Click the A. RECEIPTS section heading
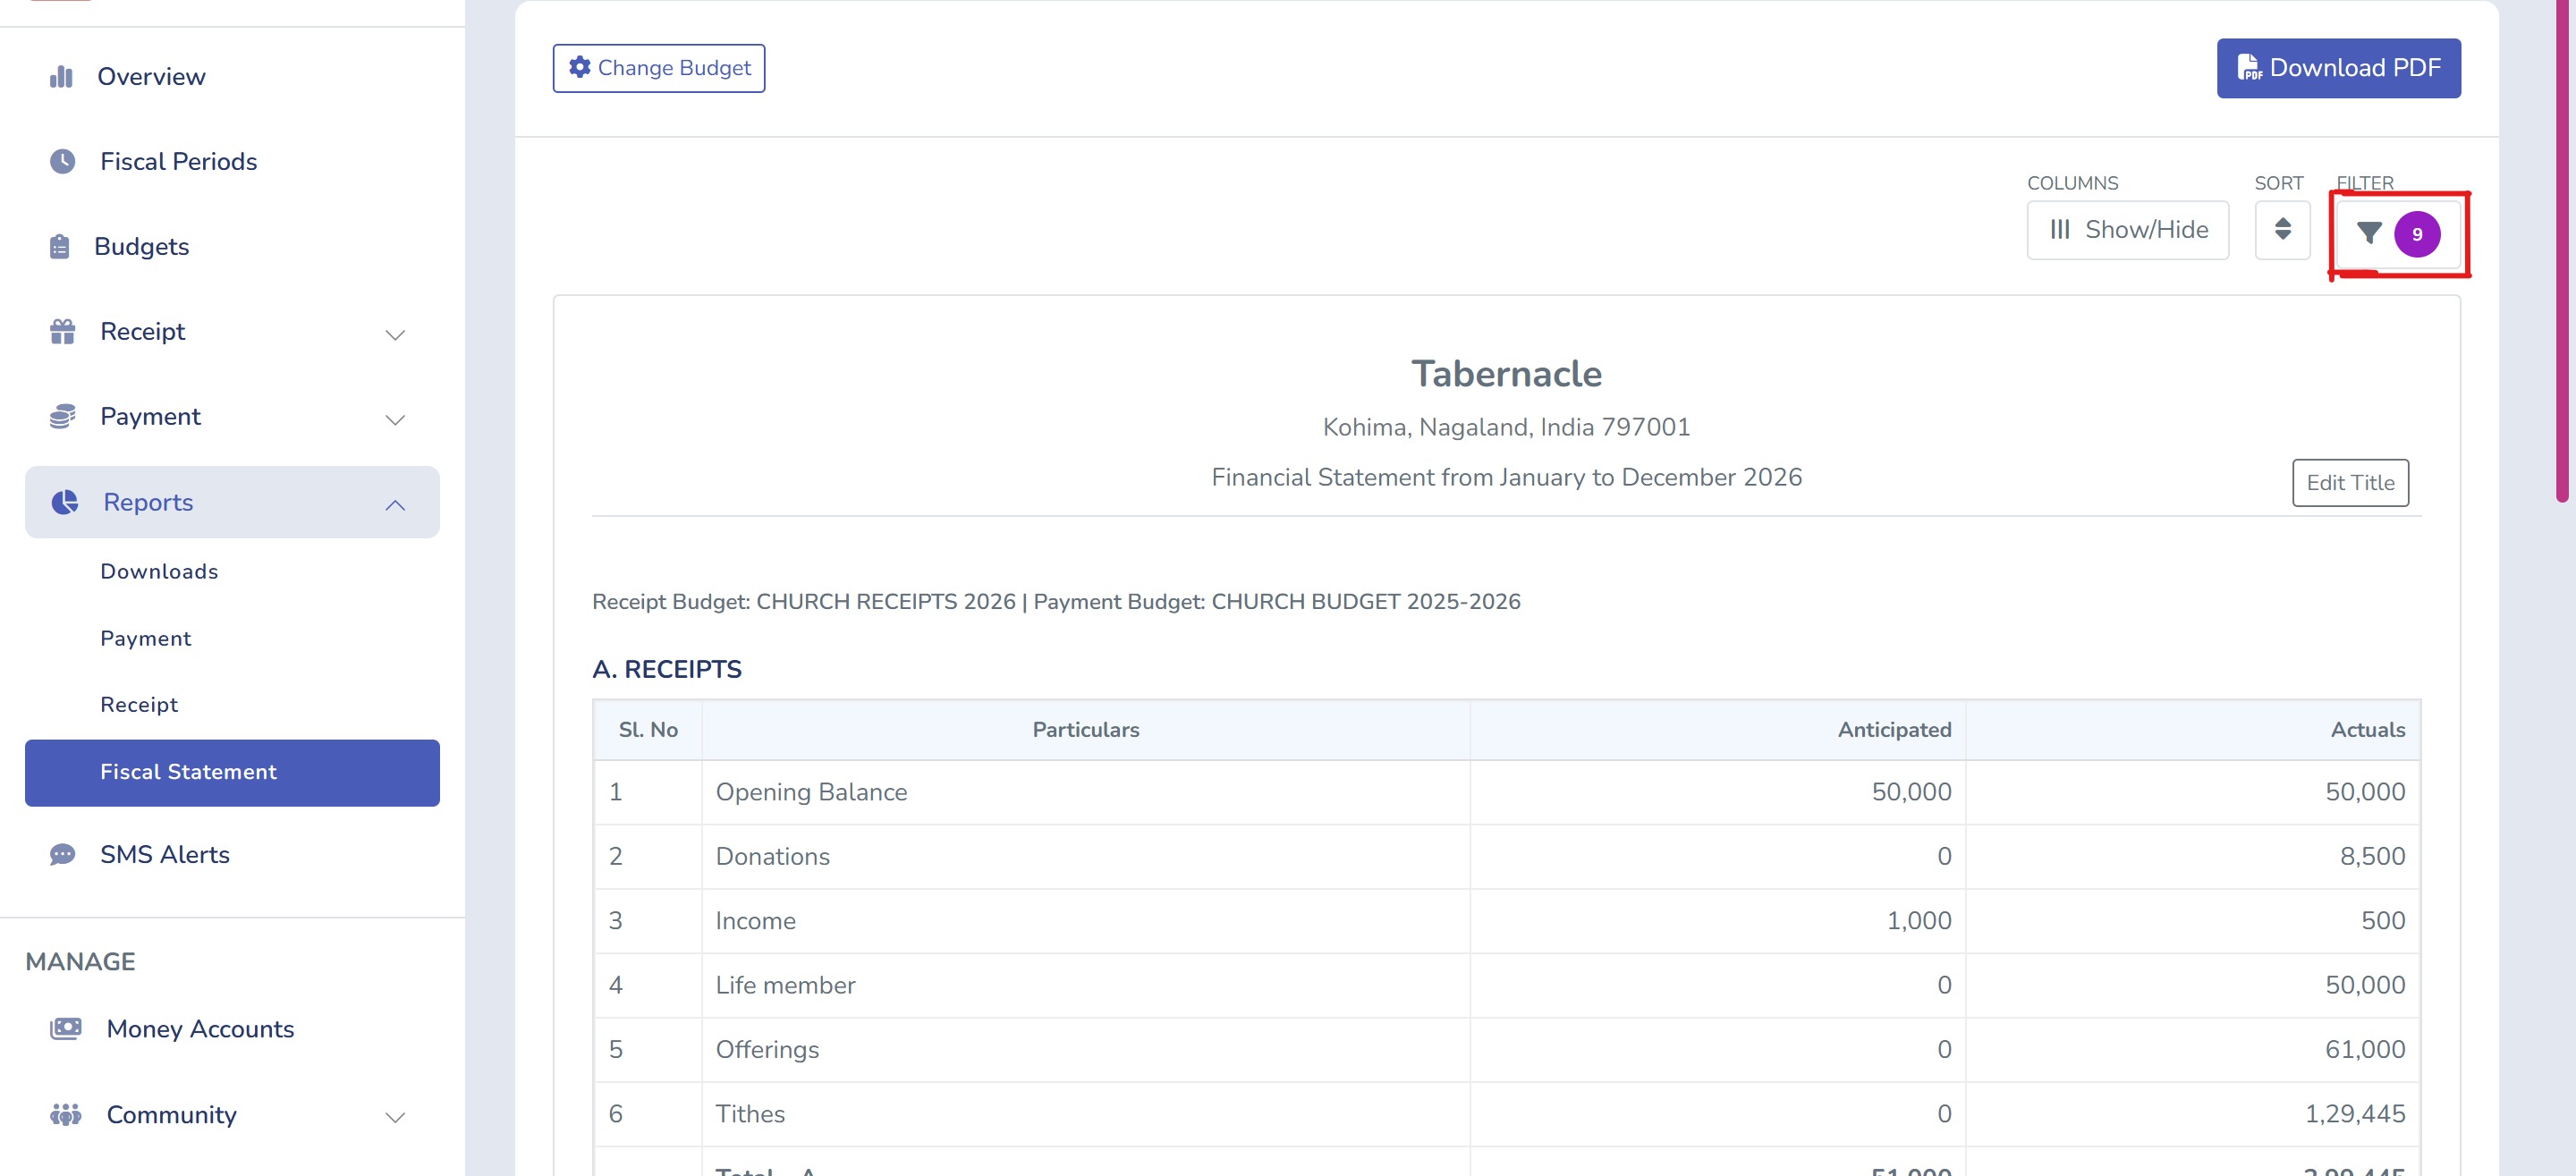The height and width of the screenshot is (1176, 2576). (x=667, y=670)
